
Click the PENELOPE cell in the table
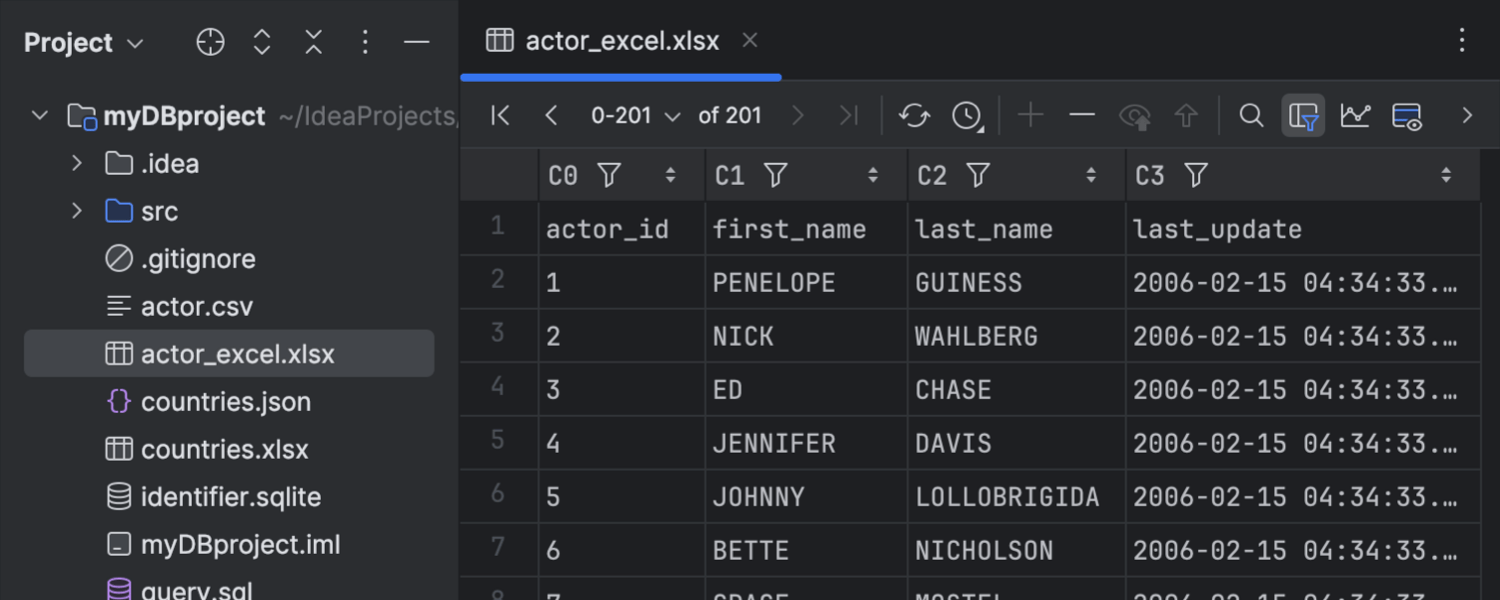[x=773, y=283]
